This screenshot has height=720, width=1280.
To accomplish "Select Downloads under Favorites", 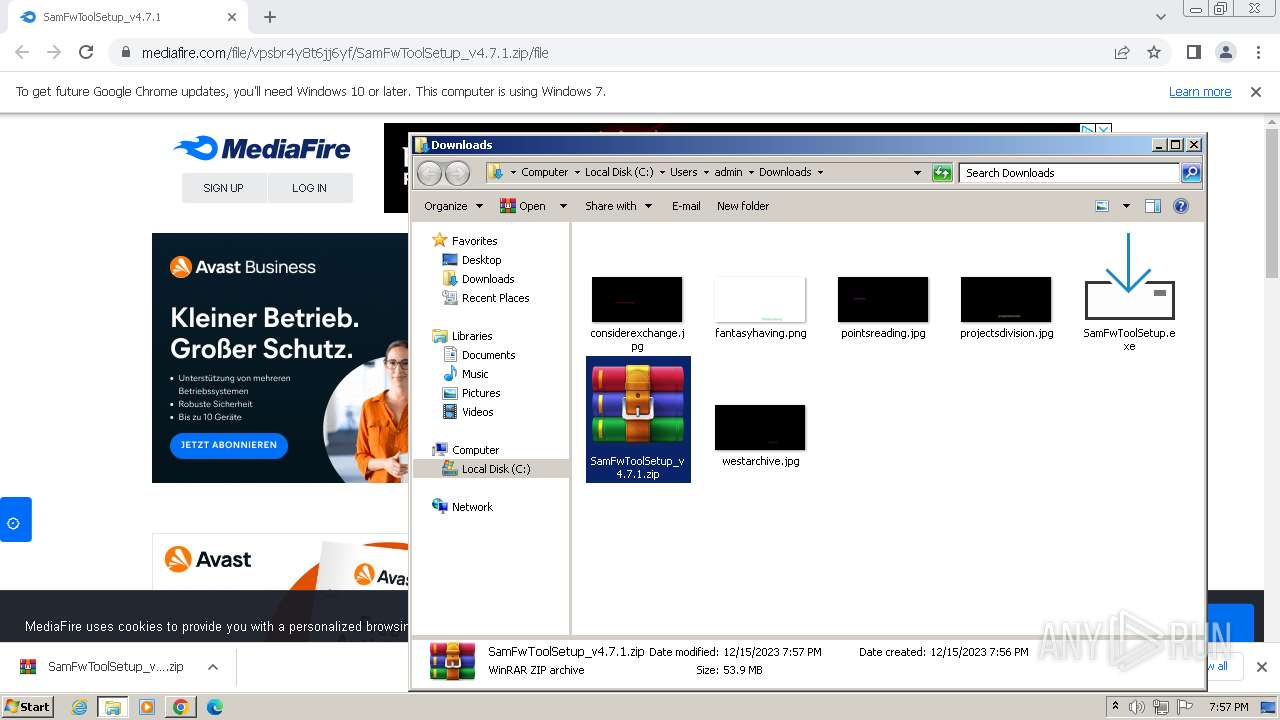I will [488, 279].
